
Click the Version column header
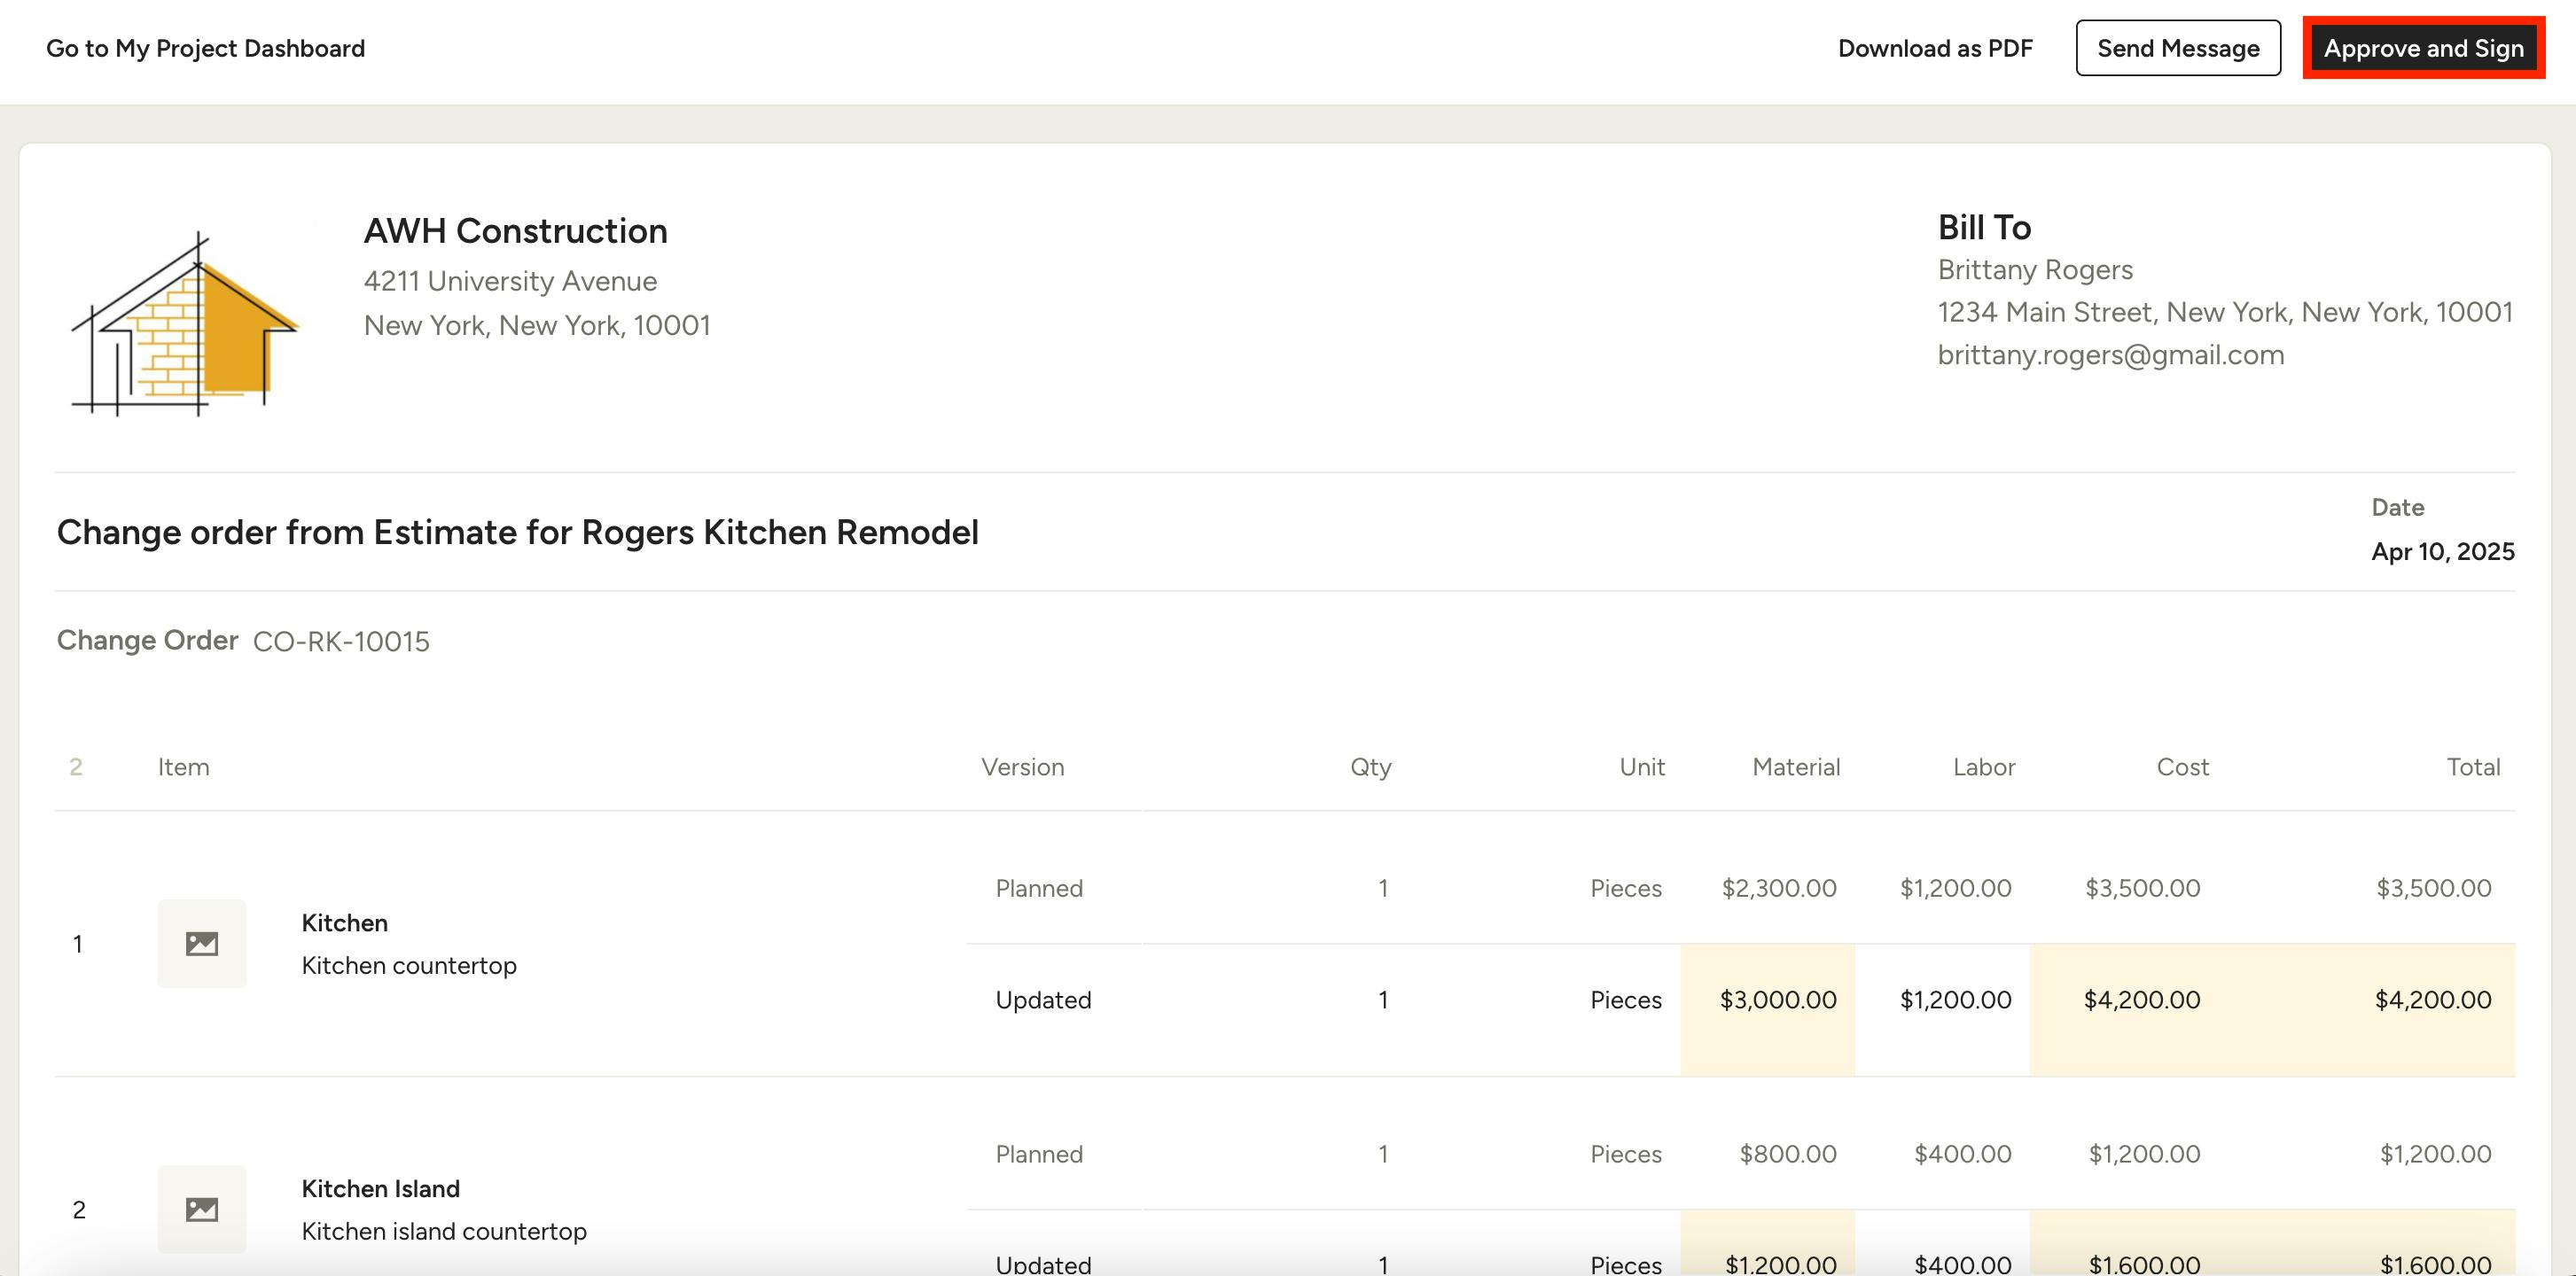[1022, 767]
